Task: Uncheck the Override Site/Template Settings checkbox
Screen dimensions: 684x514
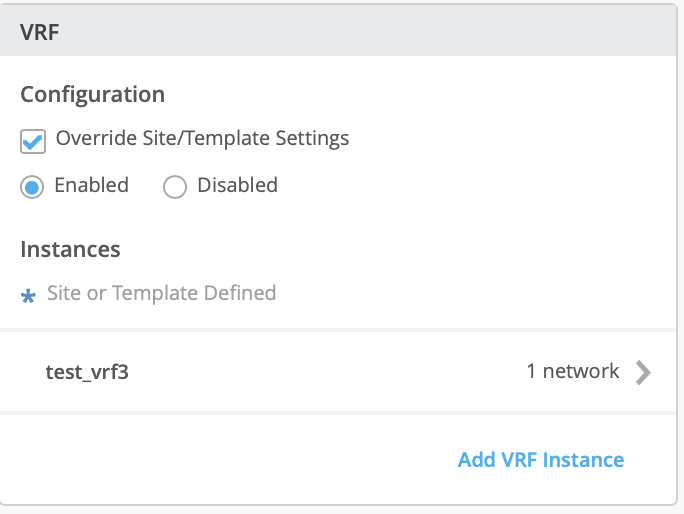Action: 33,141
